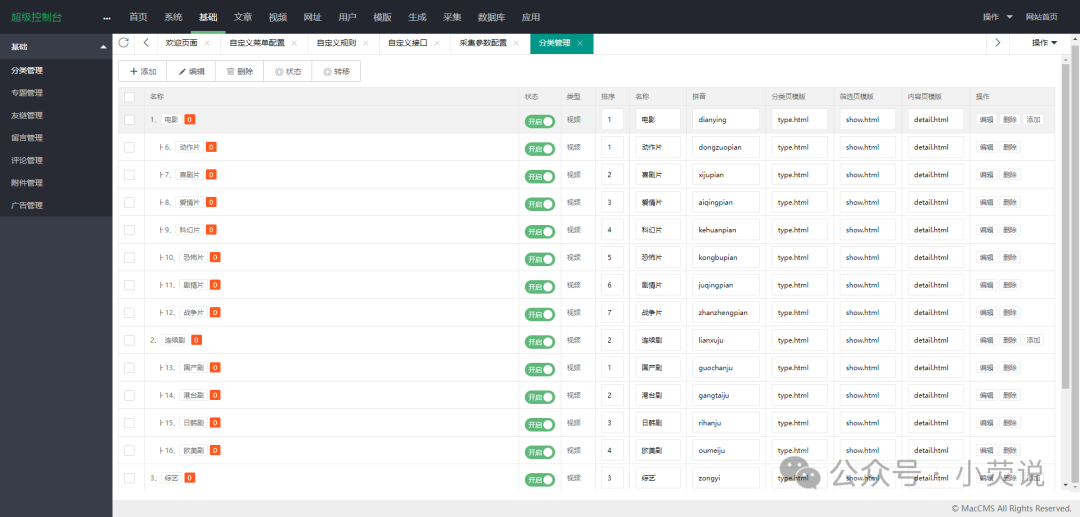Image resolution: width=1080 pixels, height=517 pixels.
Task: Click the orange 0 badge beside 电影
Action: [189, 119]
